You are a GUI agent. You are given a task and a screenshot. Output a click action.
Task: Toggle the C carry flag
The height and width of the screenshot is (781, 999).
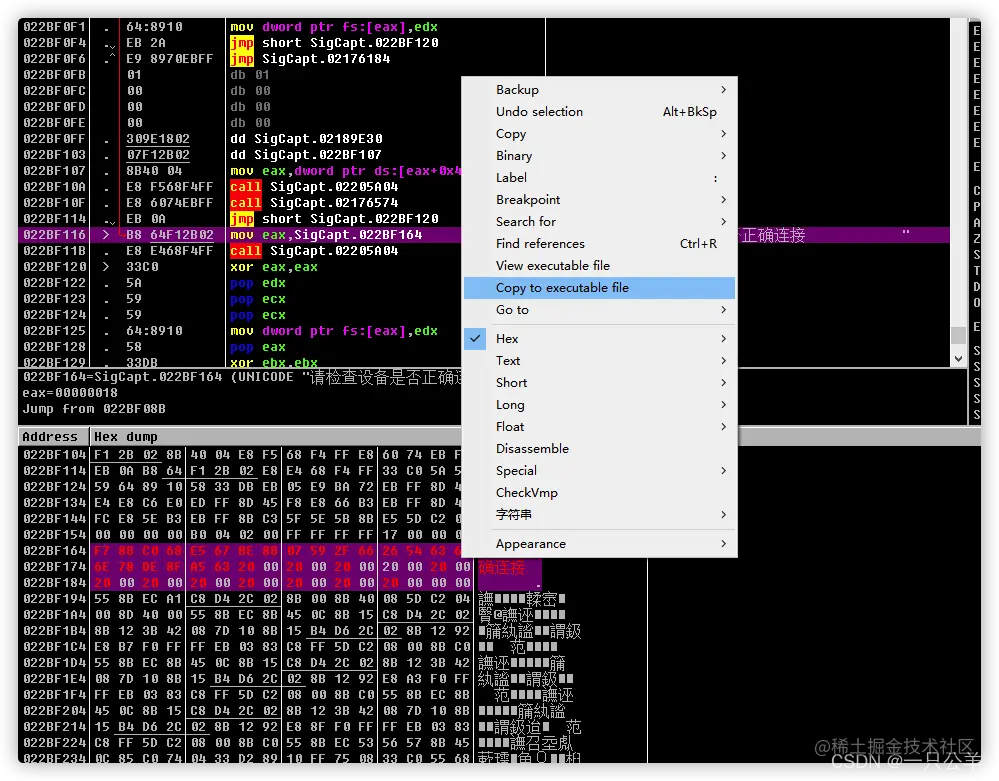[977, 189]
